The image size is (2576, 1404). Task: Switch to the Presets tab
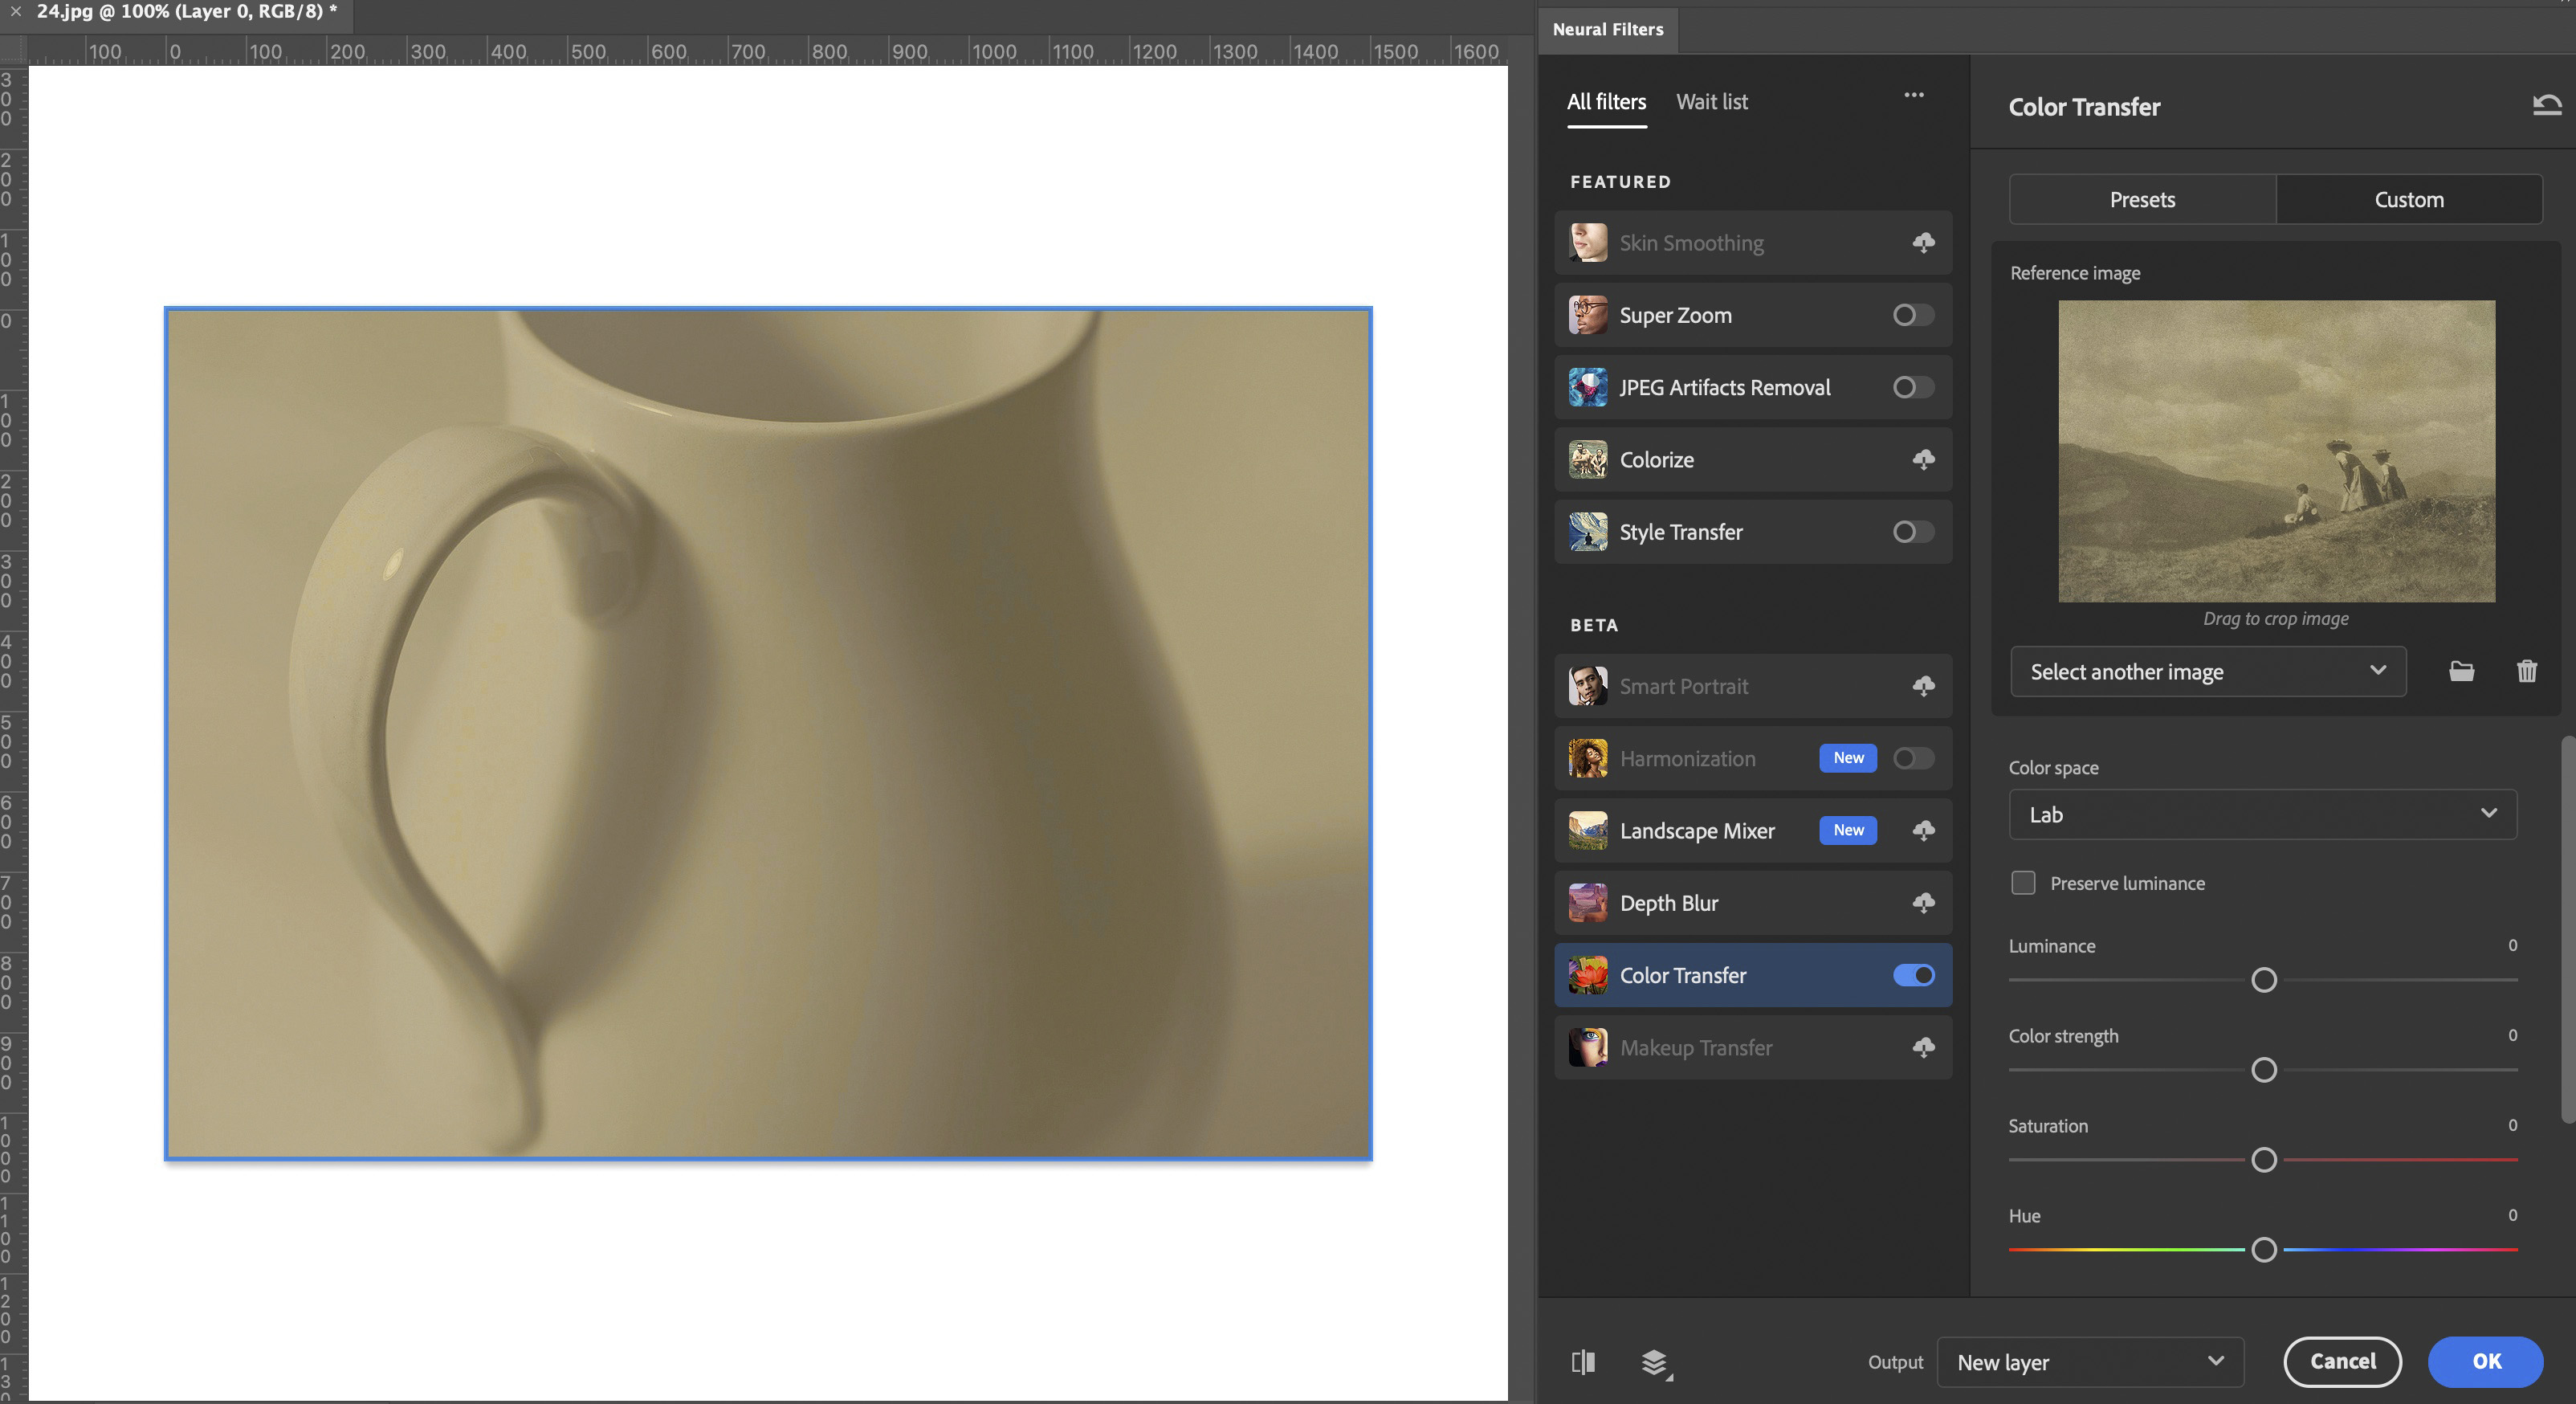2142,199
